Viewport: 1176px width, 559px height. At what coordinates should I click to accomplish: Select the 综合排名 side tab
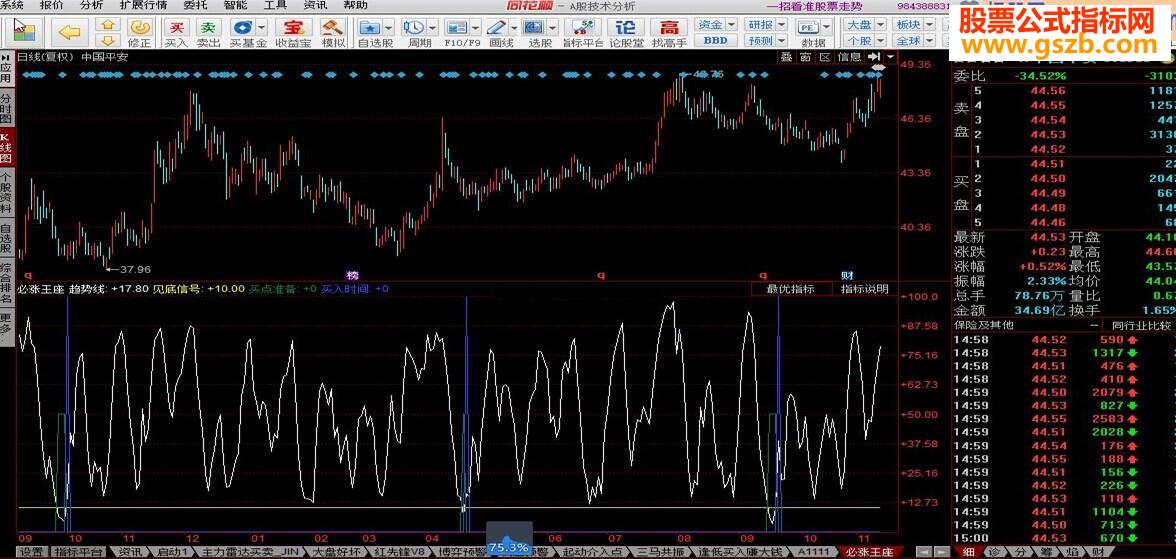tap(6, 284)
